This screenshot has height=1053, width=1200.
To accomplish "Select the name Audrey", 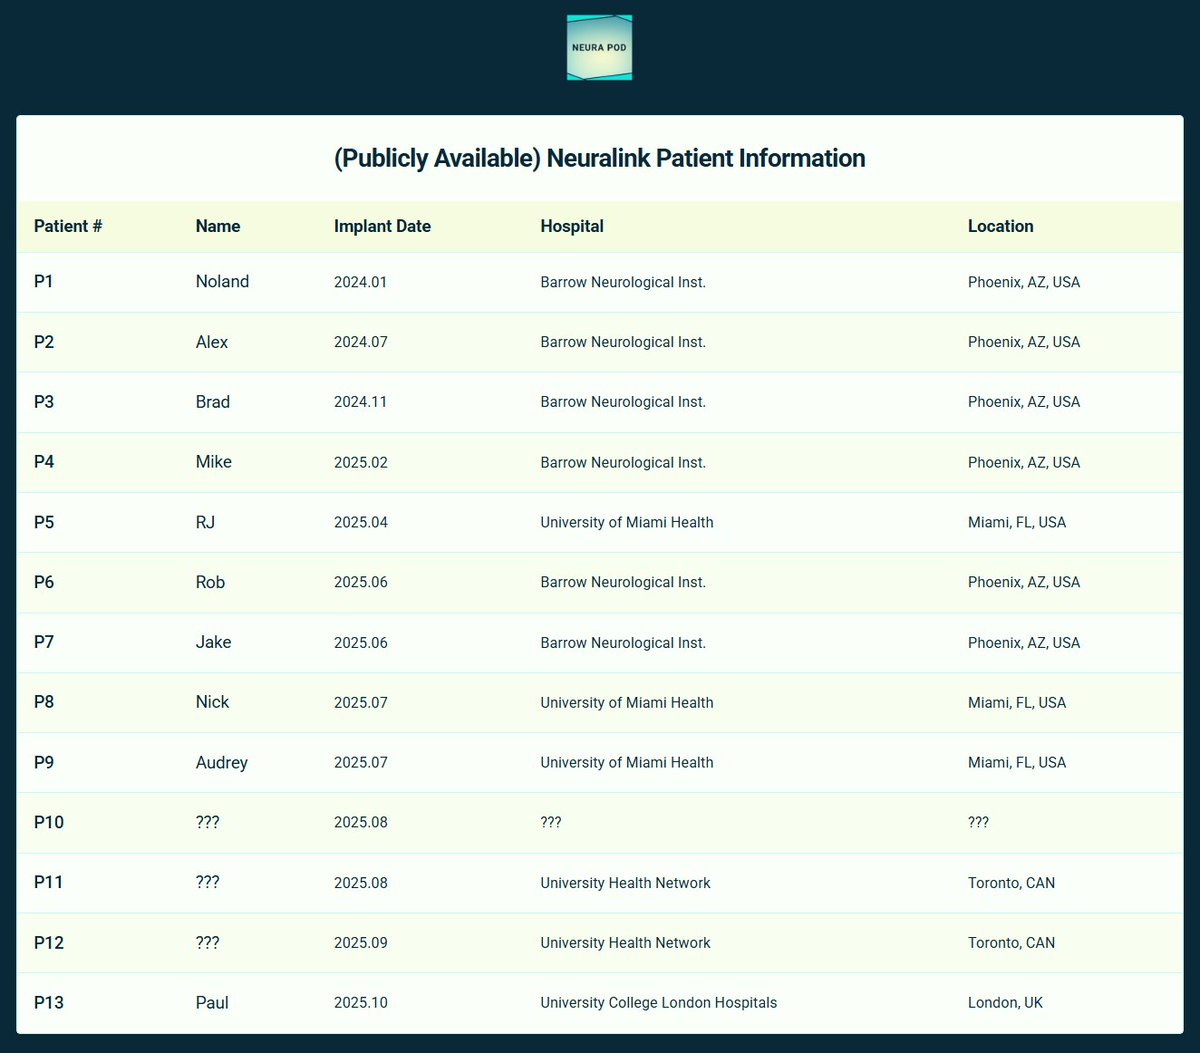I will pyautogui.click(x=222, y=762).
